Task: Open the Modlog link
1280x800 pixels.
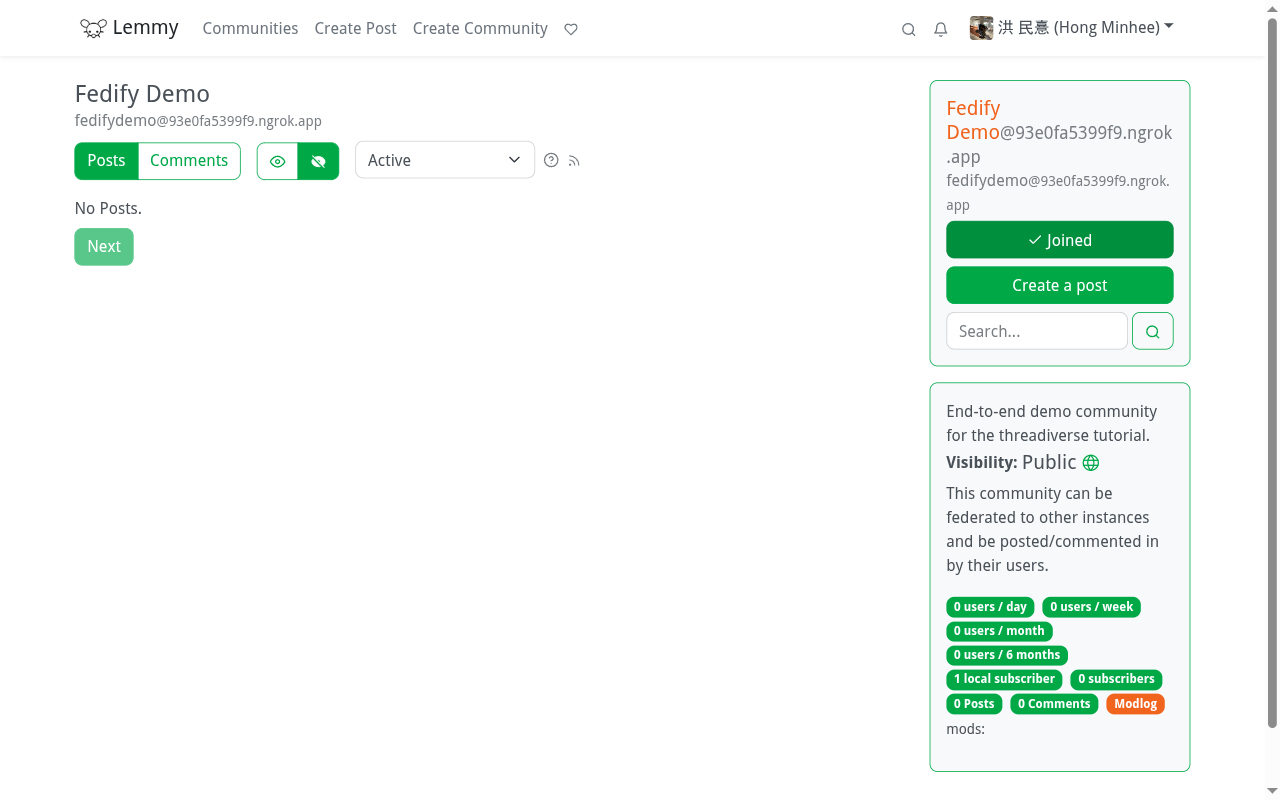Action: click(1135, 704)
